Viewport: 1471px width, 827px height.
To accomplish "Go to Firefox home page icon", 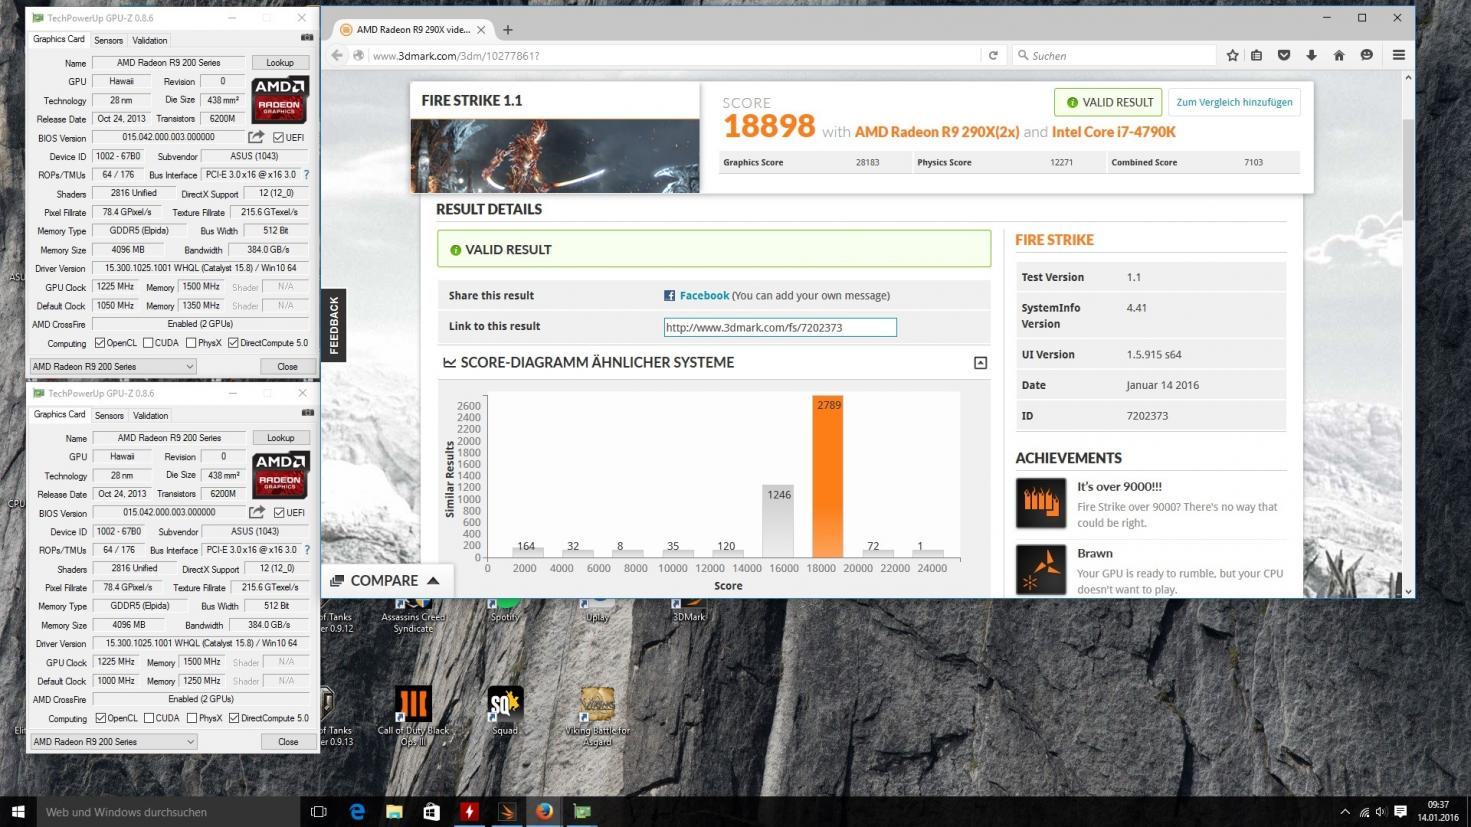I will pyautogui.click(x=1339, y=56).
